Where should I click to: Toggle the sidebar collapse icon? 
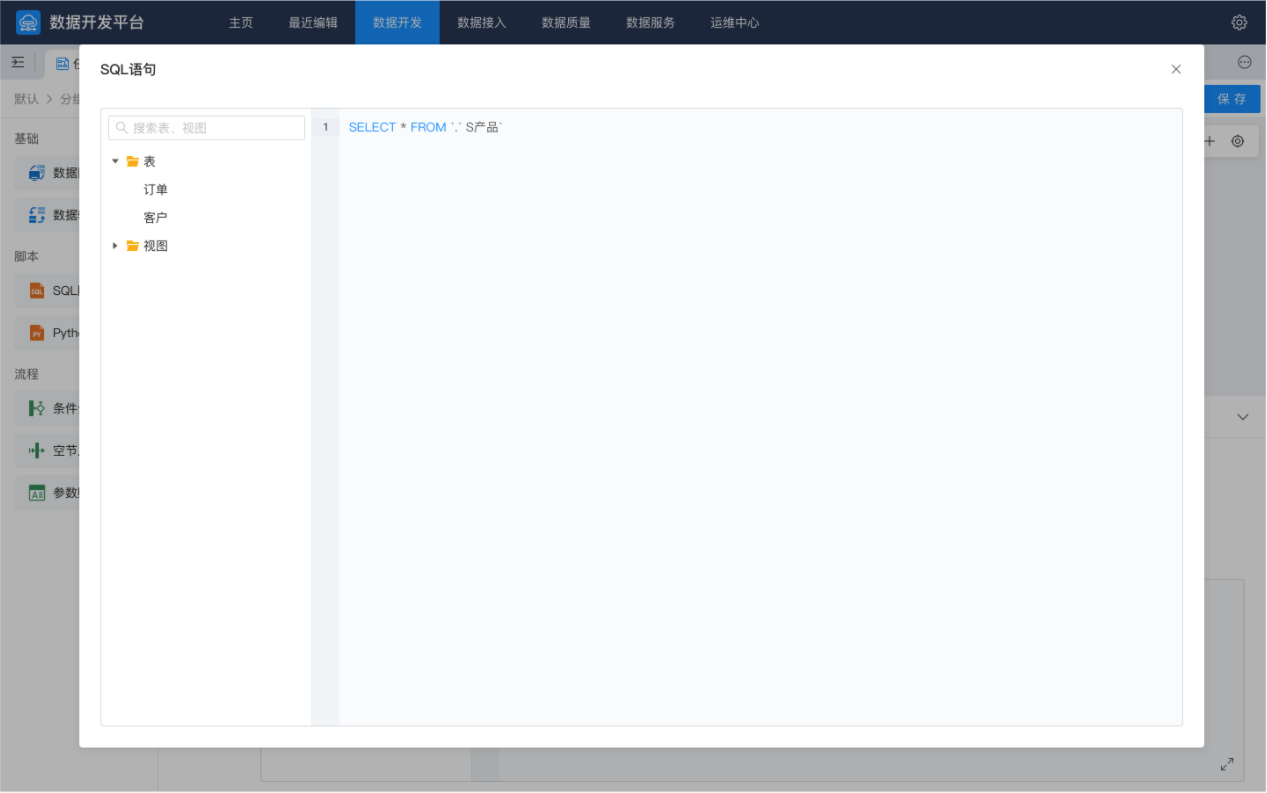pyautogui.click(x=18, y=62)
